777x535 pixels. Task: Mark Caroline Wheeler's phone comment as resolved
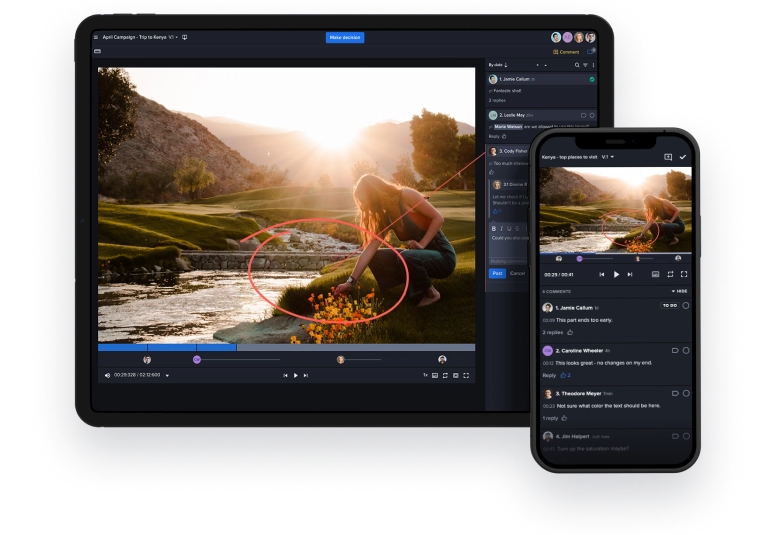pos(686,351)
